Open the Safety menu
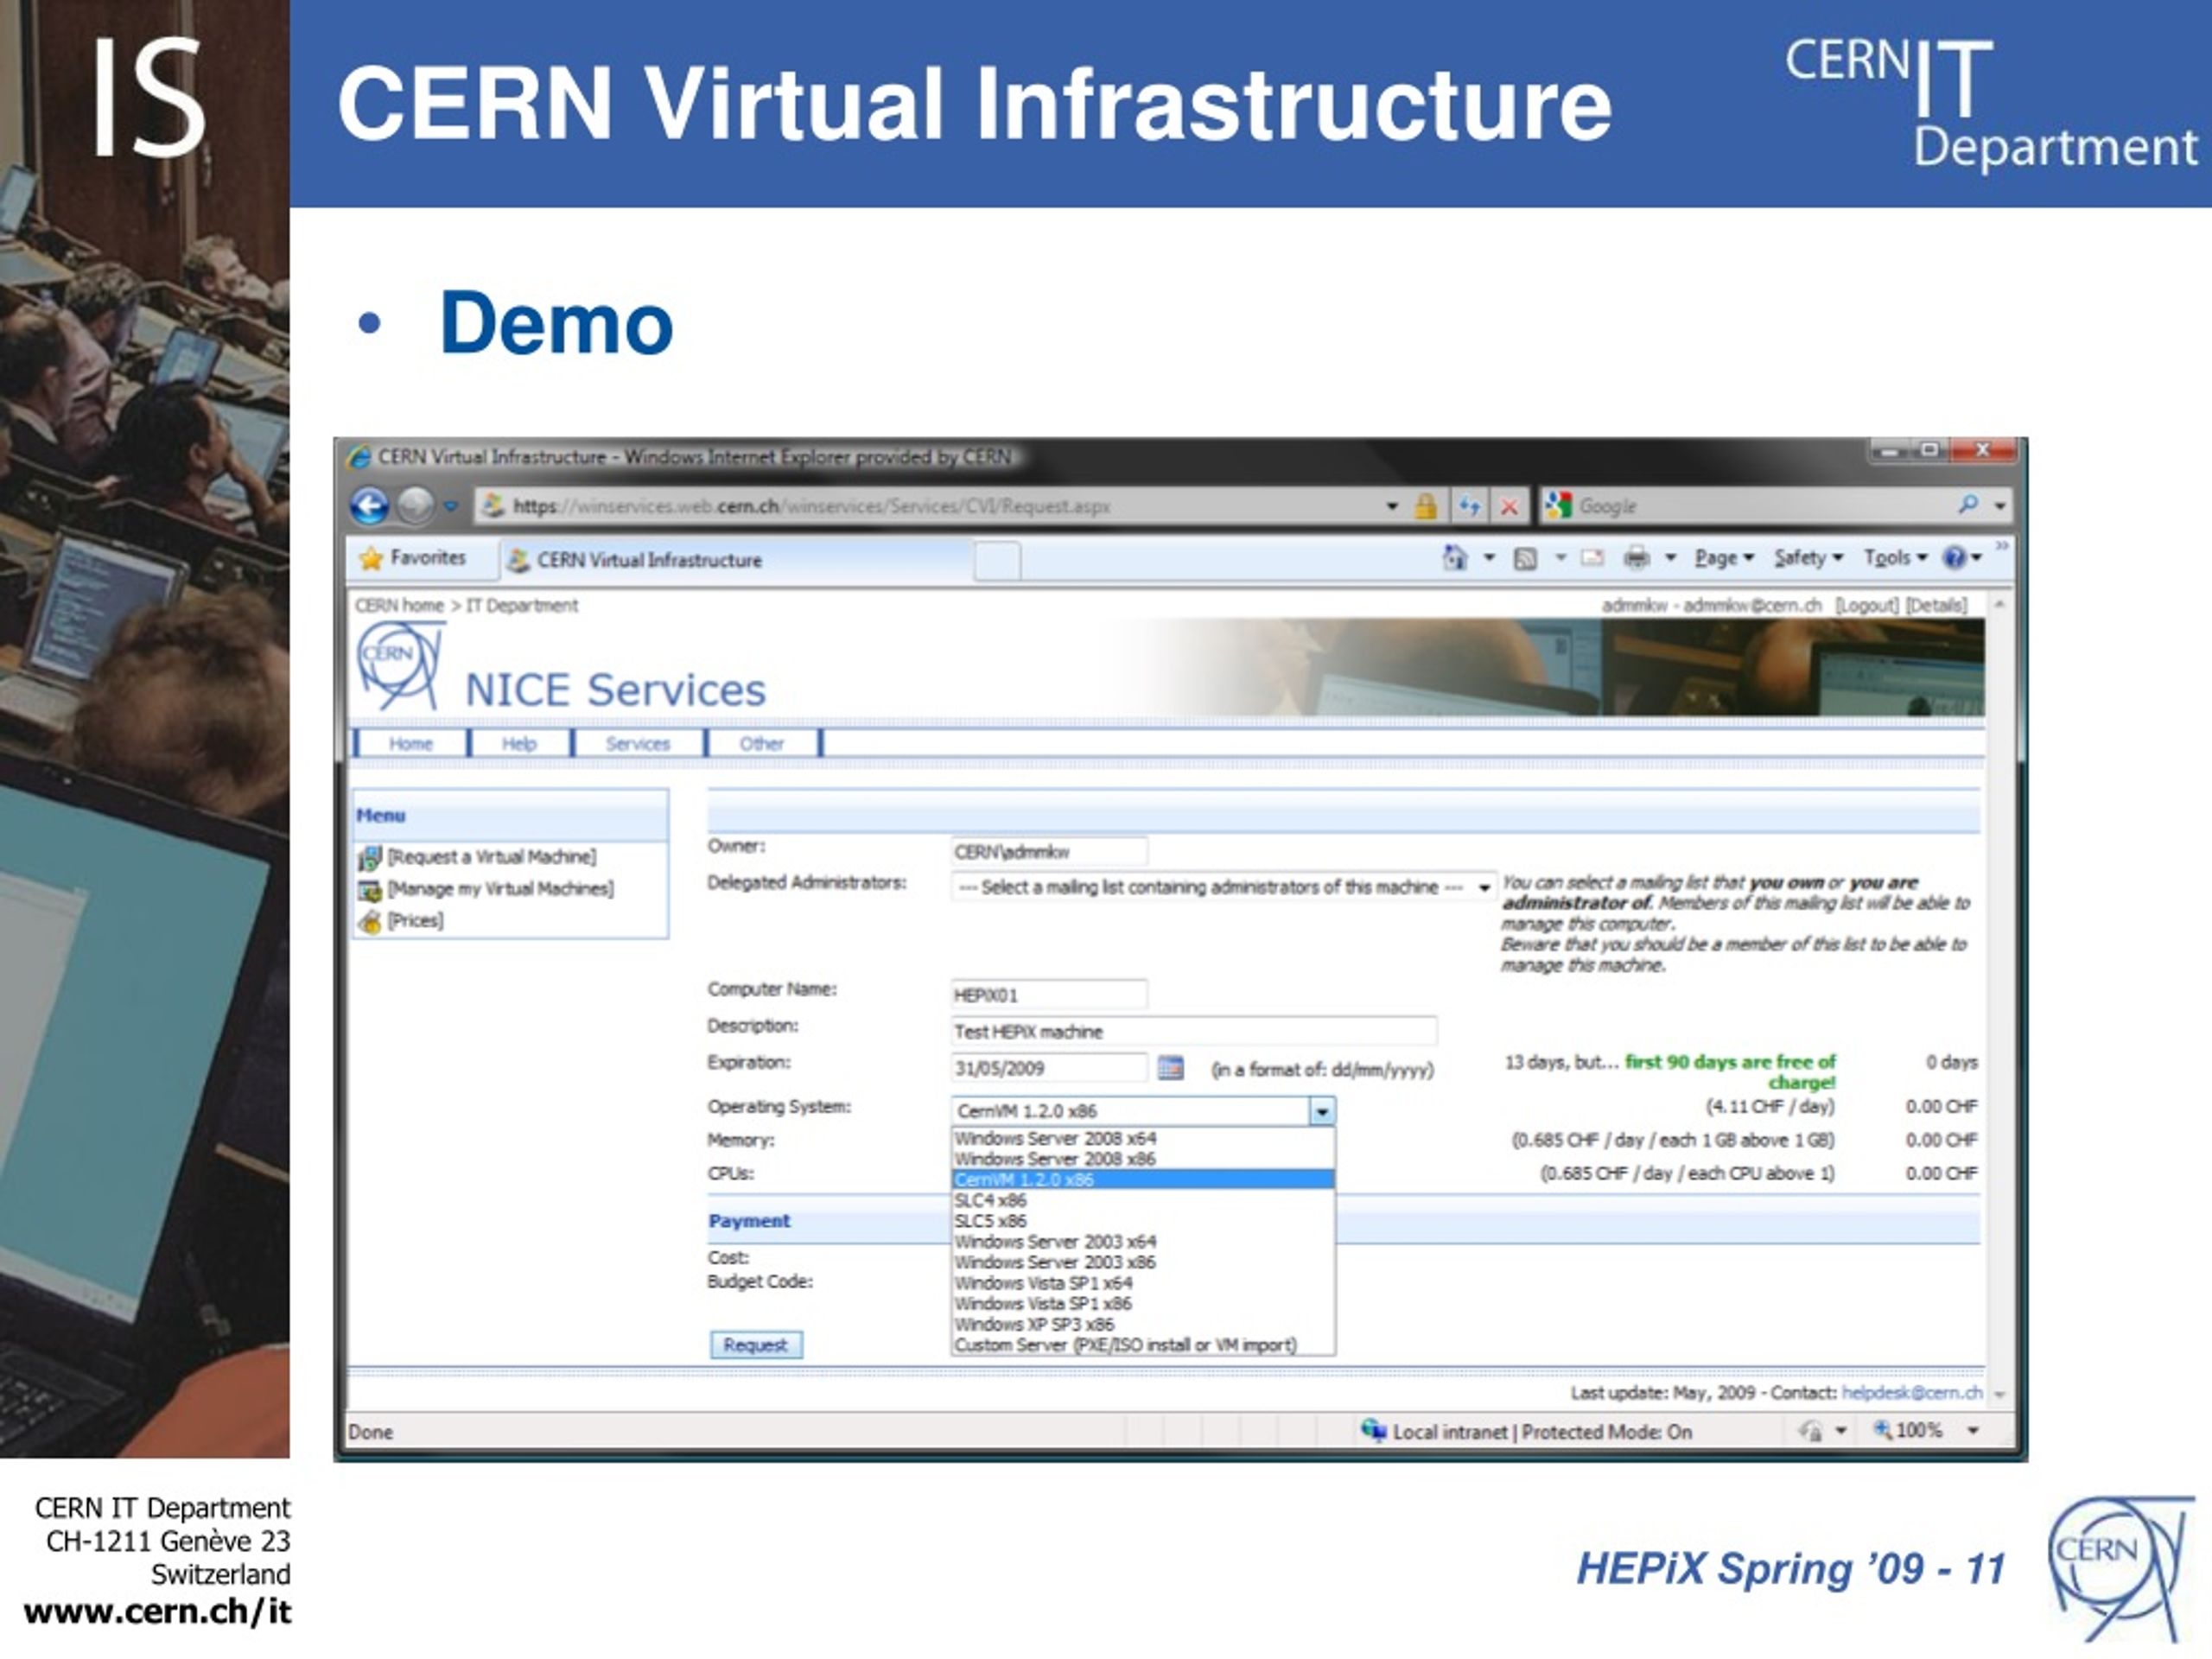The height and width of the screenshot is (1659, 2212). (1808, 558)
